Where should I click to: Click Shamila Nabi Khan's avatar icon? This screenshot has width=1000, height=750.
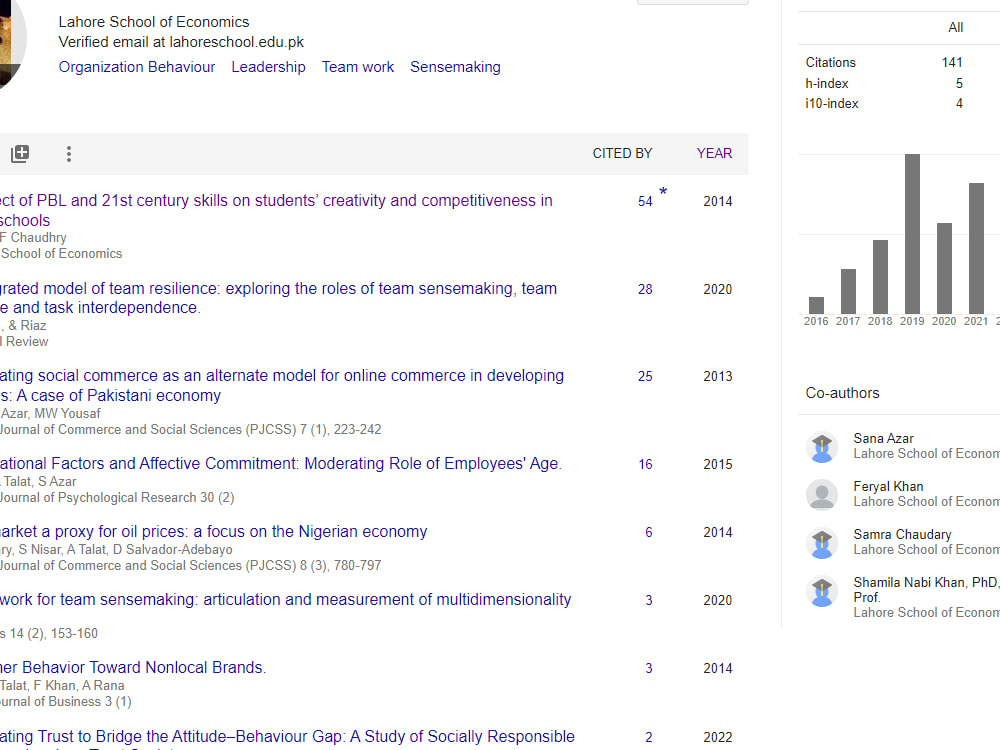coord(822,593)
